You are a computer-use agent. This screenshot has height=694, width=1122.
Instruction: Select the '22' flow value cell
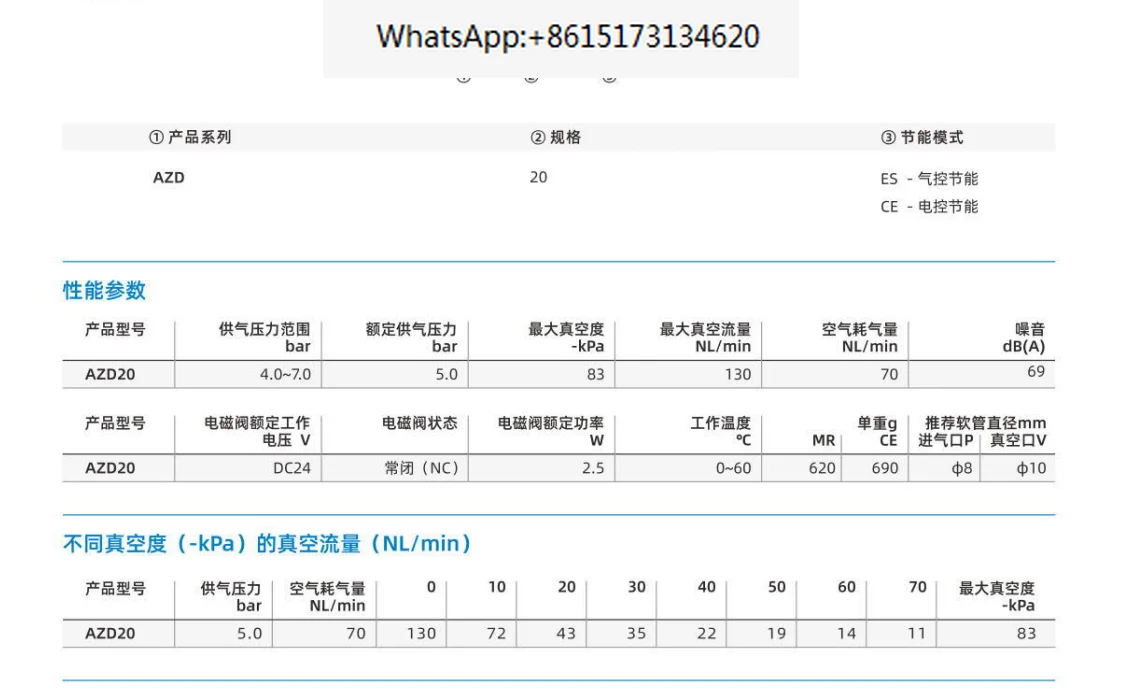(x=706, y=633)
